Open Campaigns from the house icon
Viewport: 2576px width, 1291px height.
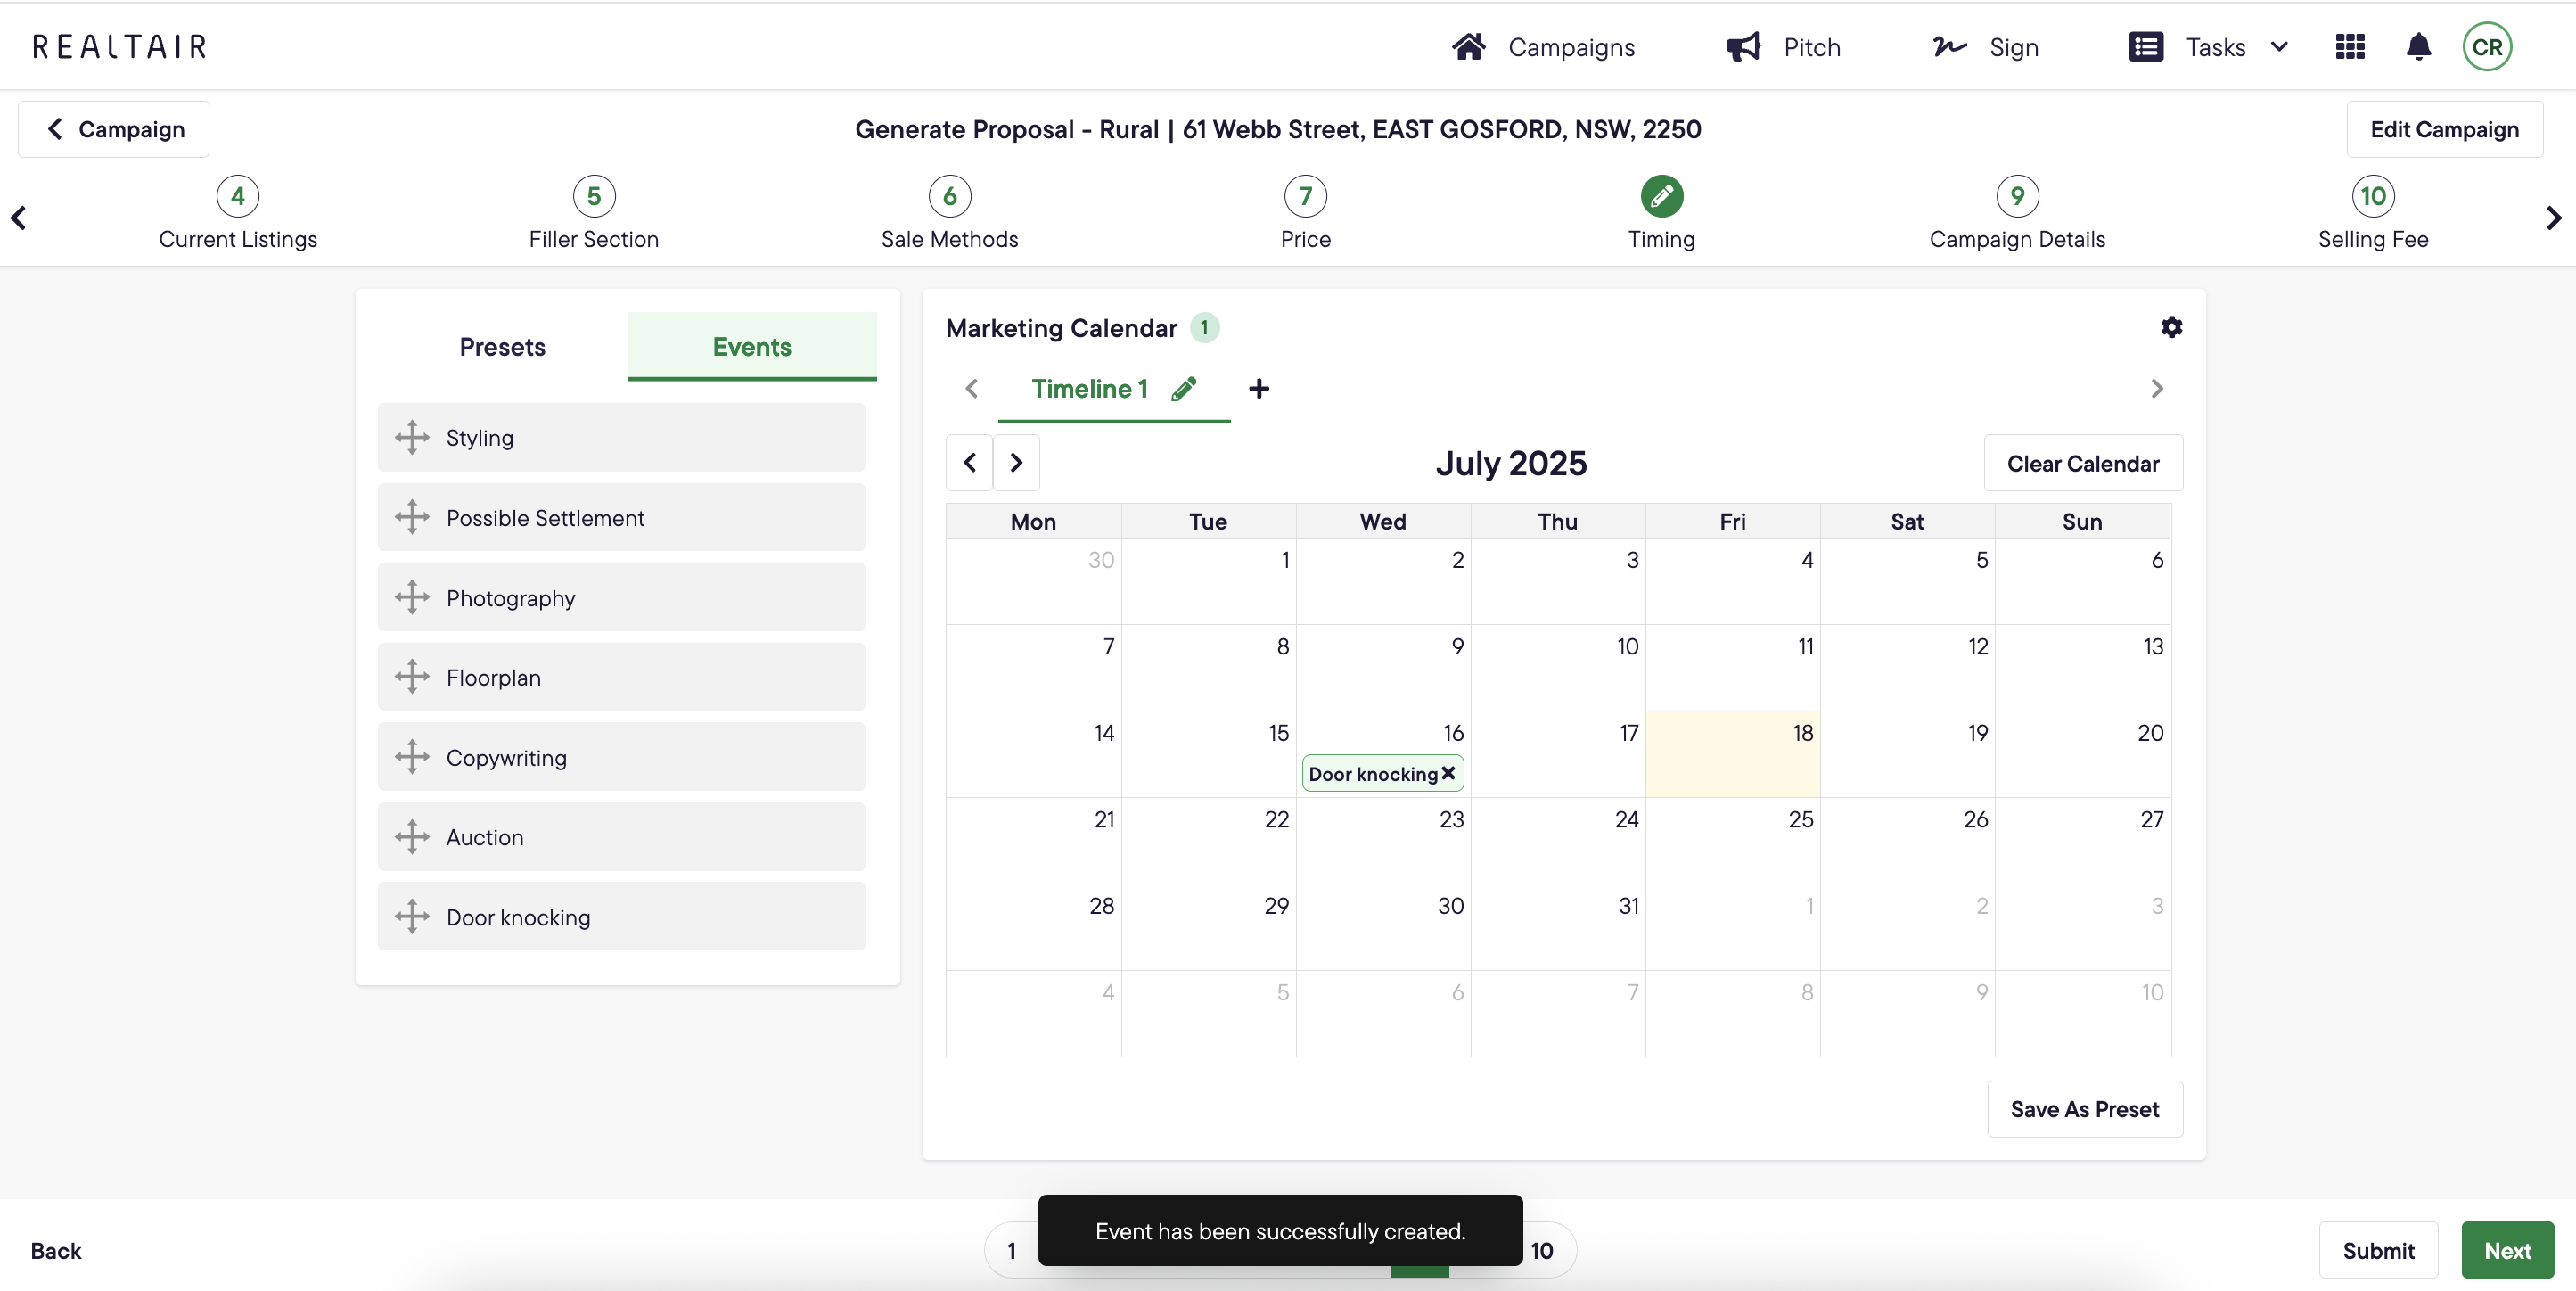click(x=1468, y=47)
